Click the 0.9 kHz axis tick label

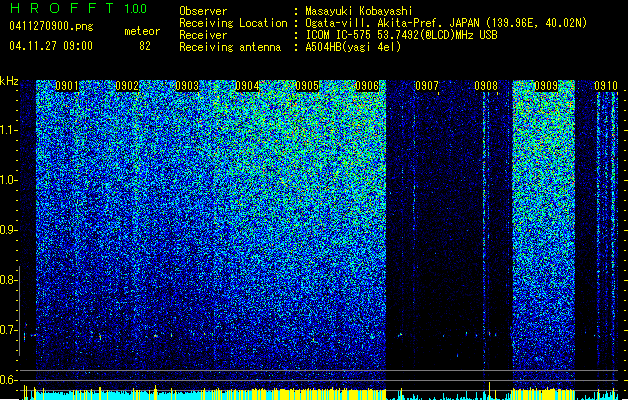coord(7,230)
